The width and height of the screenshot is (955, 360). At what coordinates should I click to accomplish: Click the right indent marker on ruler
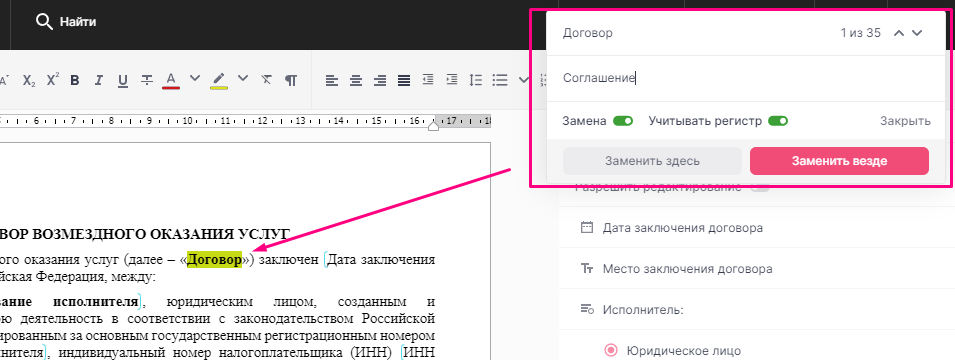(433, 127)
